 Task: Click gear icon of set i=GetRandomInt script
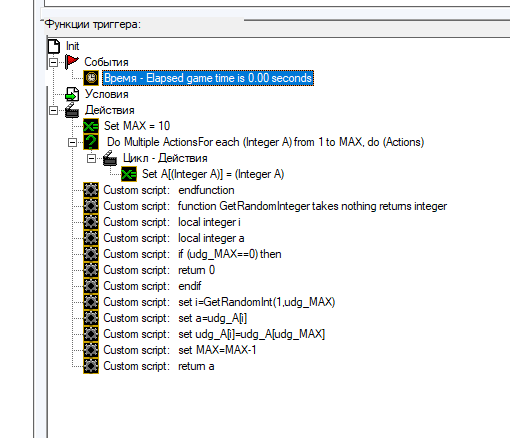tap(91, 302)
